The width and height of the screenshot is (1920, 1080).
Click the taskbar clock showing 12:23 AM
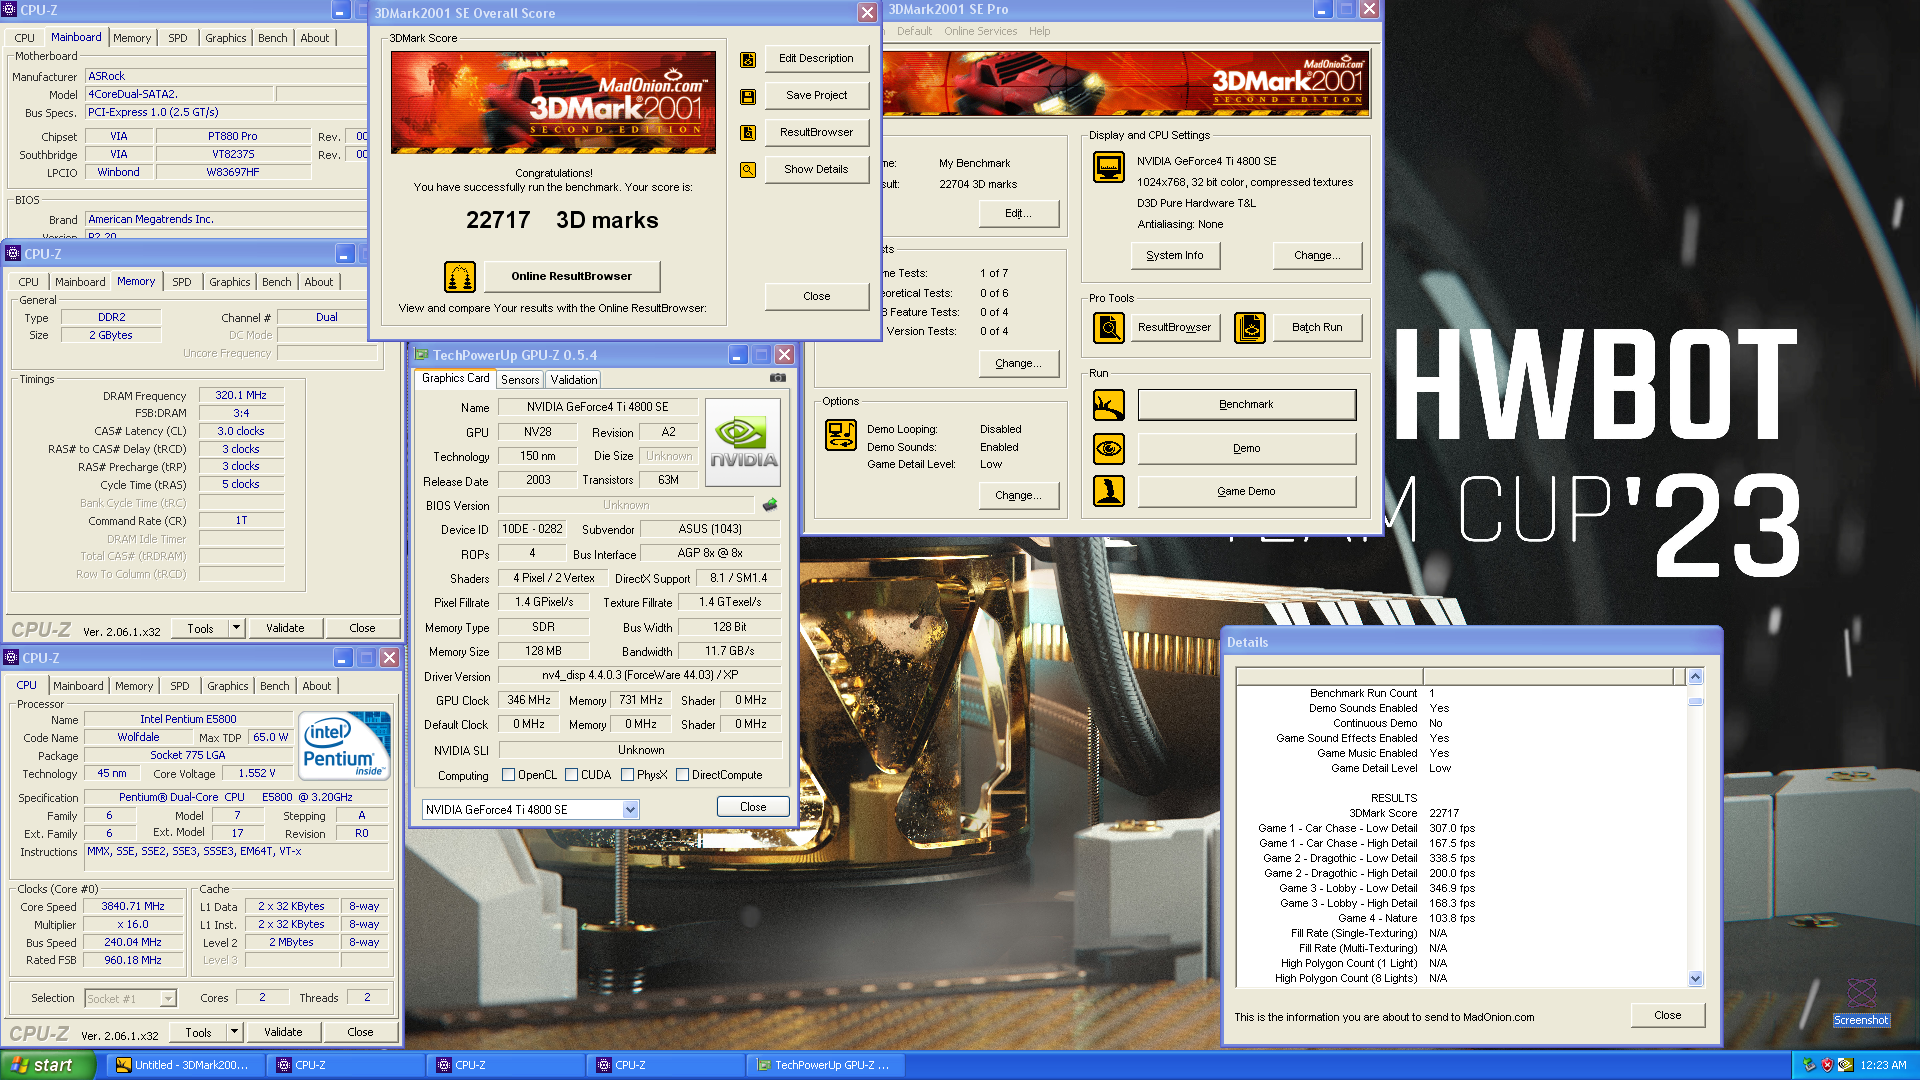pos(1883,1066)
